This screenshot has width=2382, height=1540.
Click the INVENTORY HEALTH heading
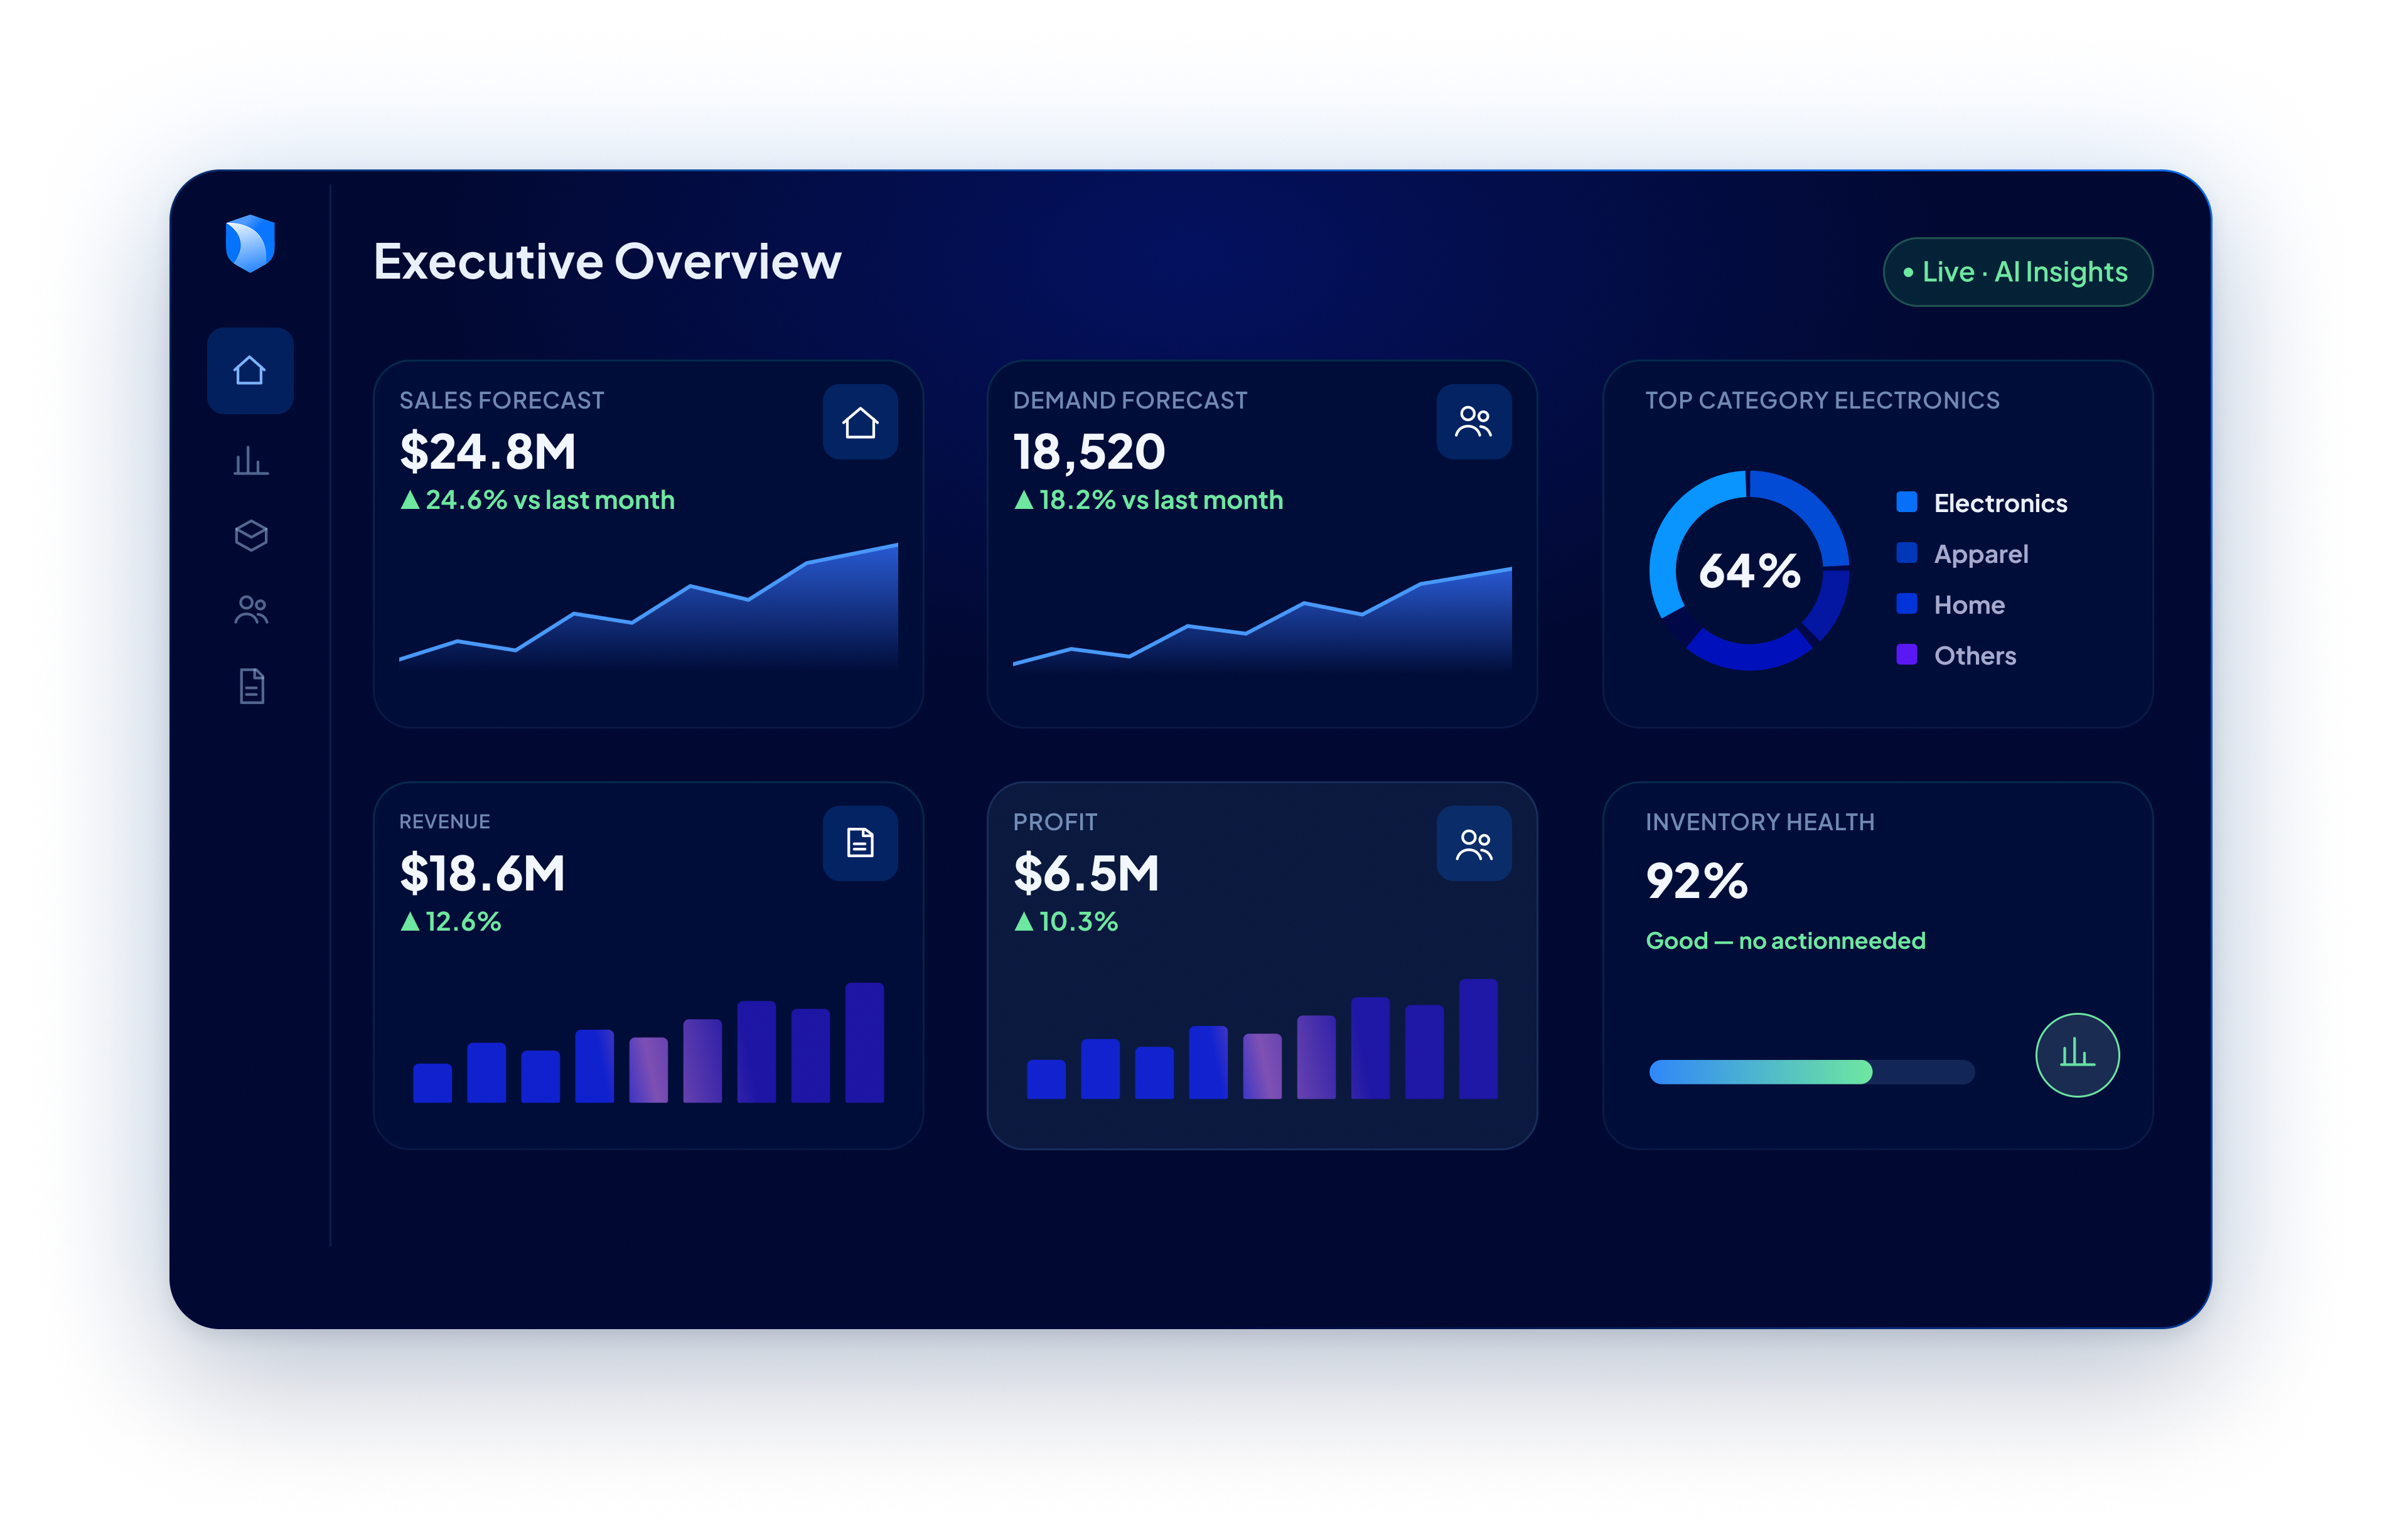coord(1760,822)
